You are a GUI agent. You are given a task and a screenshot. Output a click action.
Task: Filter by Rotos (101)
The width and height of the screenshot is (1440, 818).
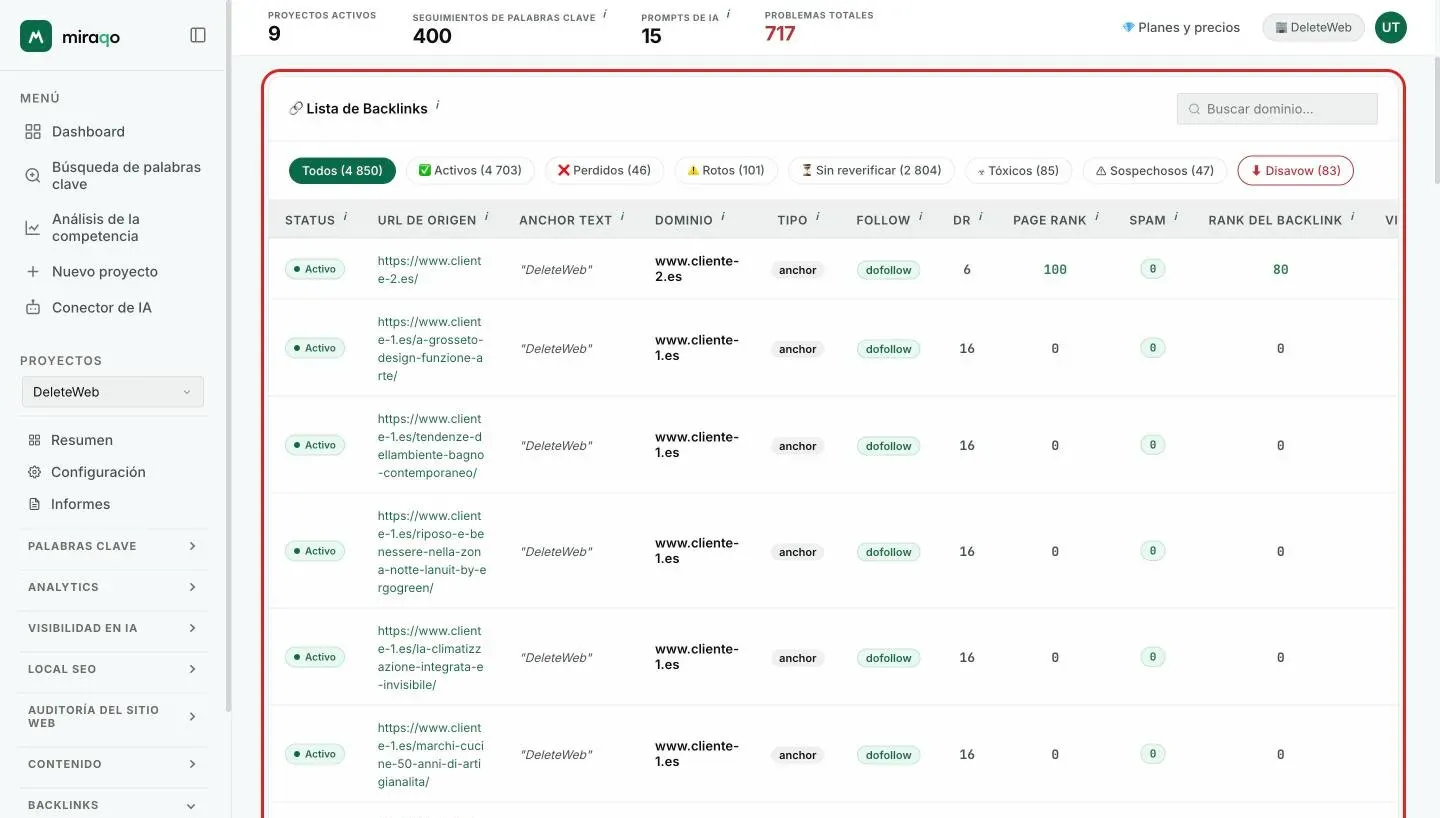pyautogui.click(x=726, y=171)
